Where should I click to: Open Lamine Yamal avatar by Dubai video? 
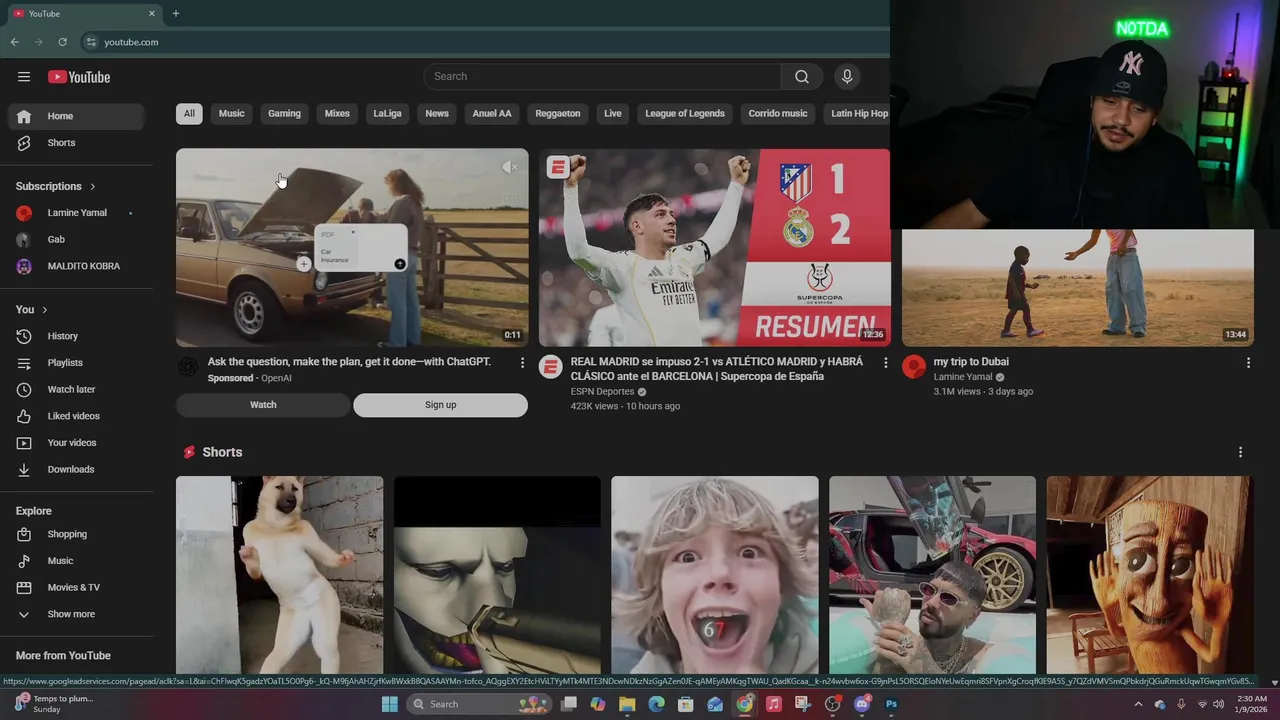[x=913, y=367]
